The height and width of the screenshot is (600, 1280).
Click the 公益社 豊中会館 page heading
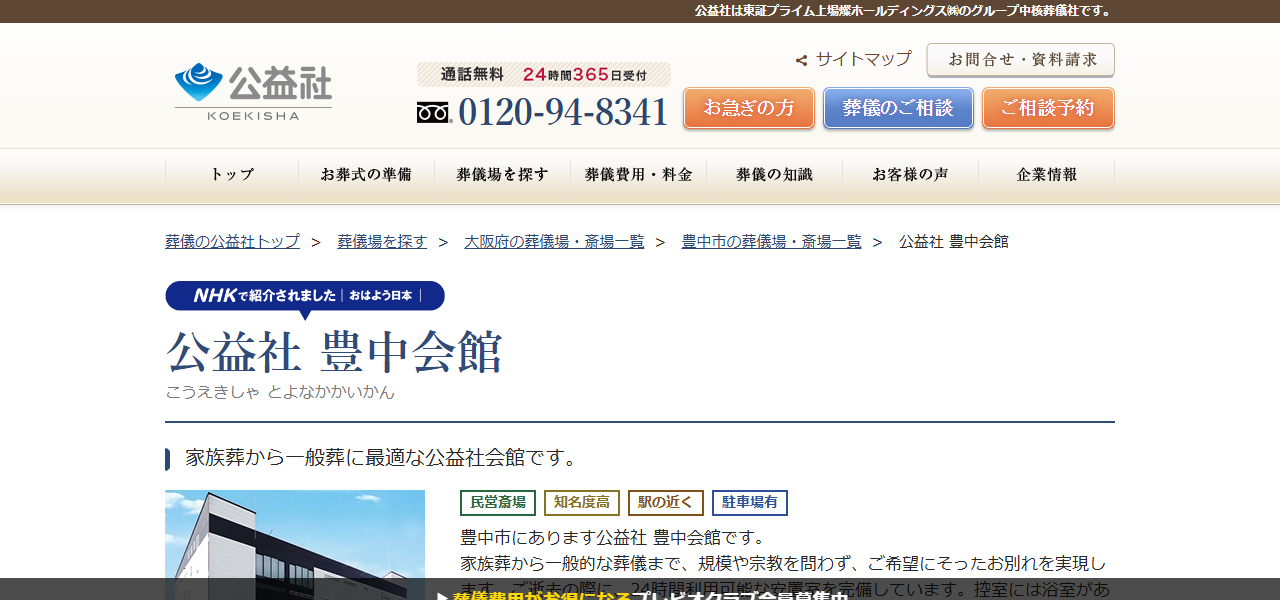coord(334,352)
